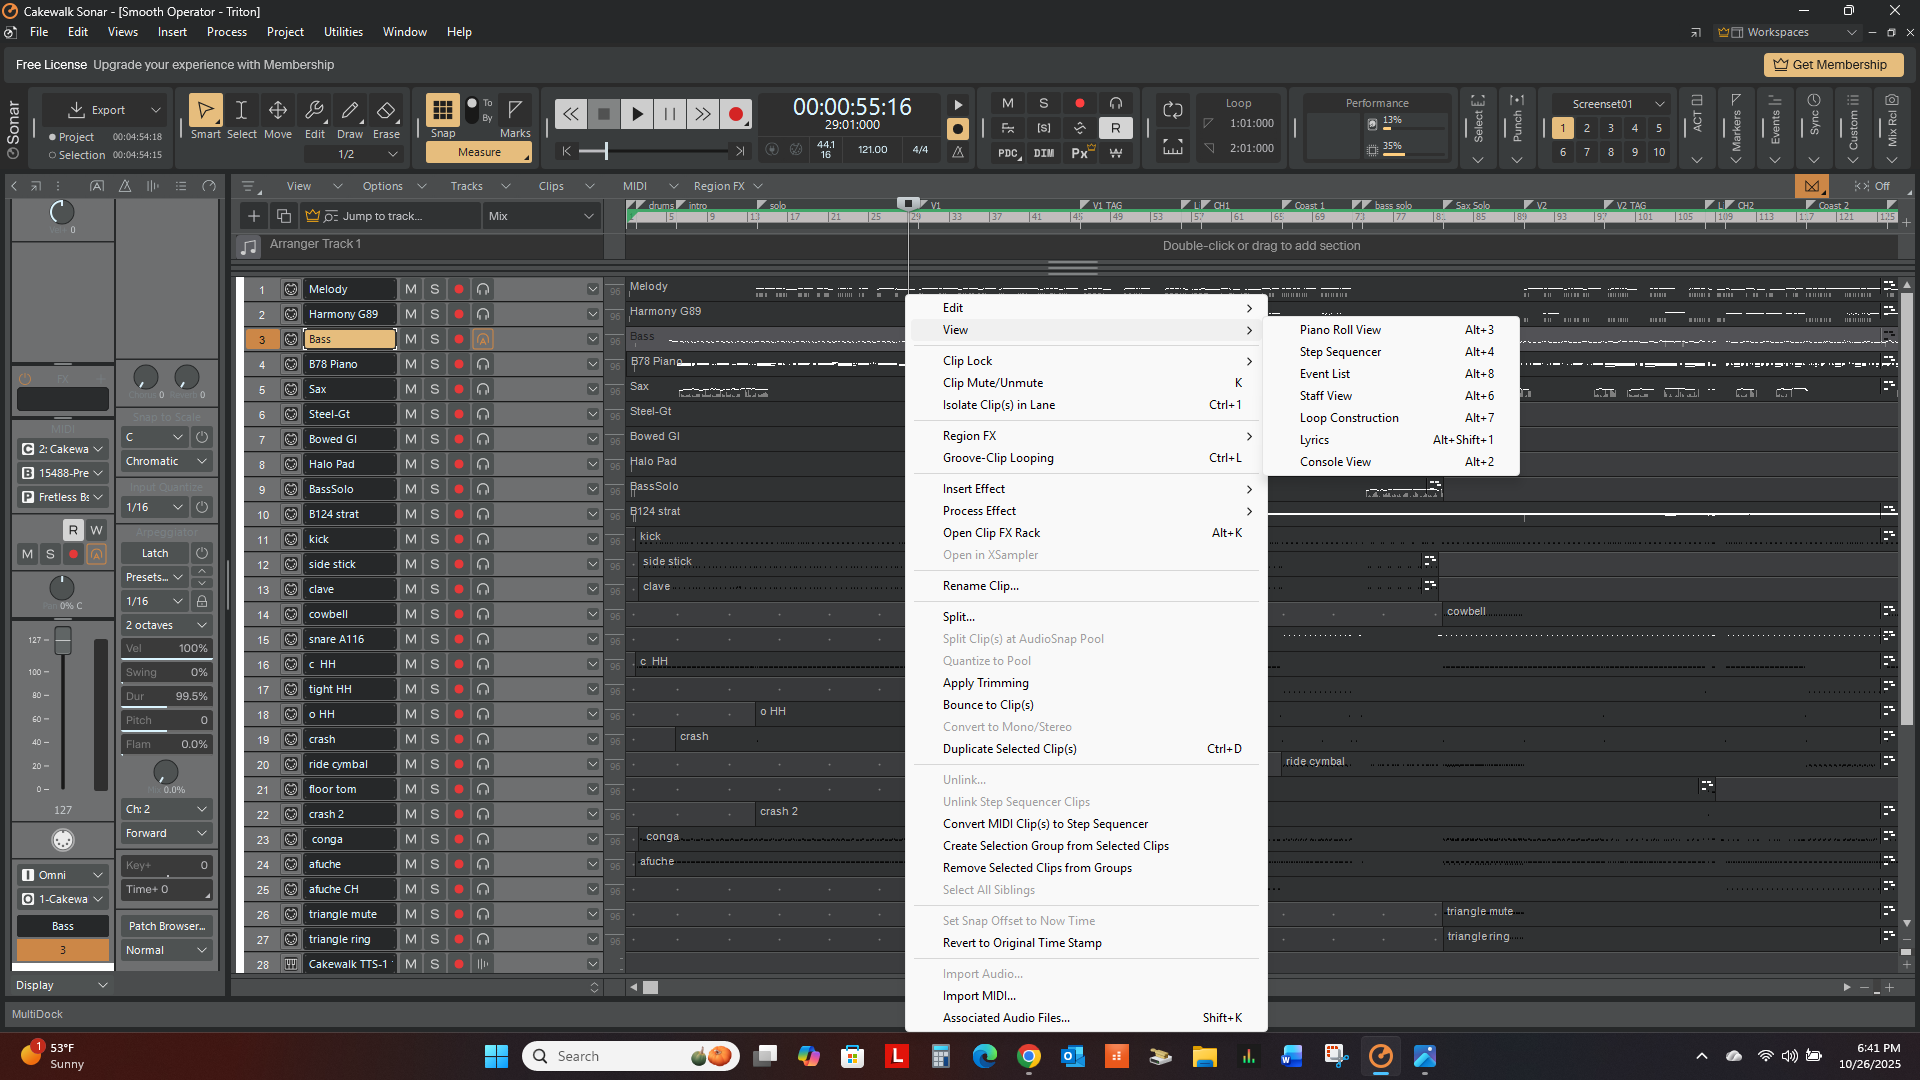
Task: Click the Play transport button
Action: (636, 115)
